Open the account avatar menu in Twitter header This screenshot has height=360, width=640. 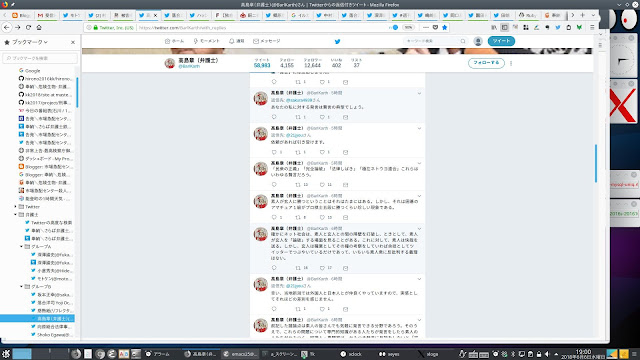(x=478, y=41)
